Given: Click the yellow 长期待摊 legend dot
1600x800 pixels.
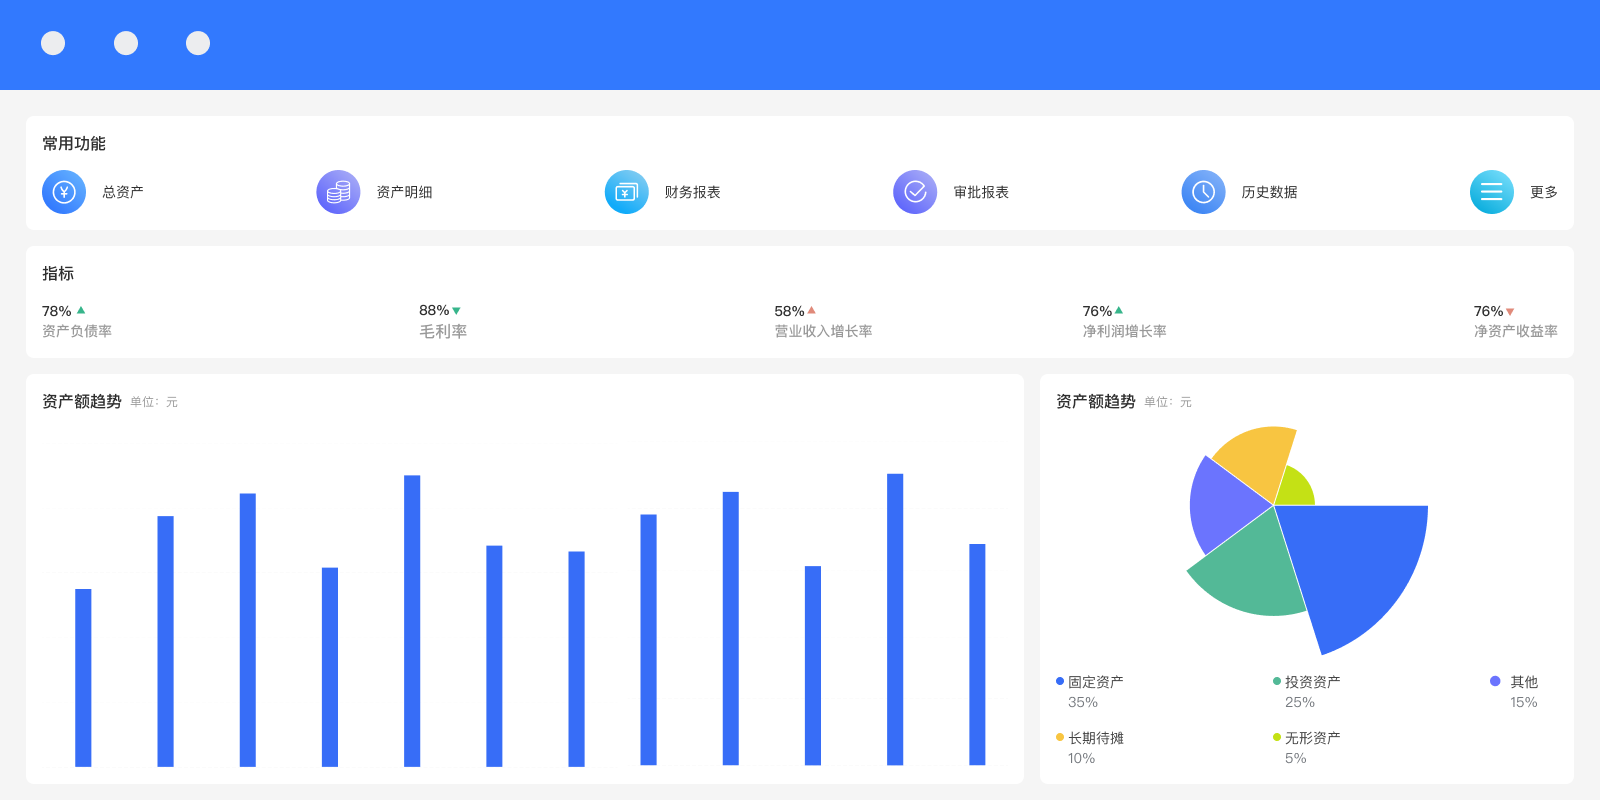Looking at the screenshot, I should (x=1060, y=737).
